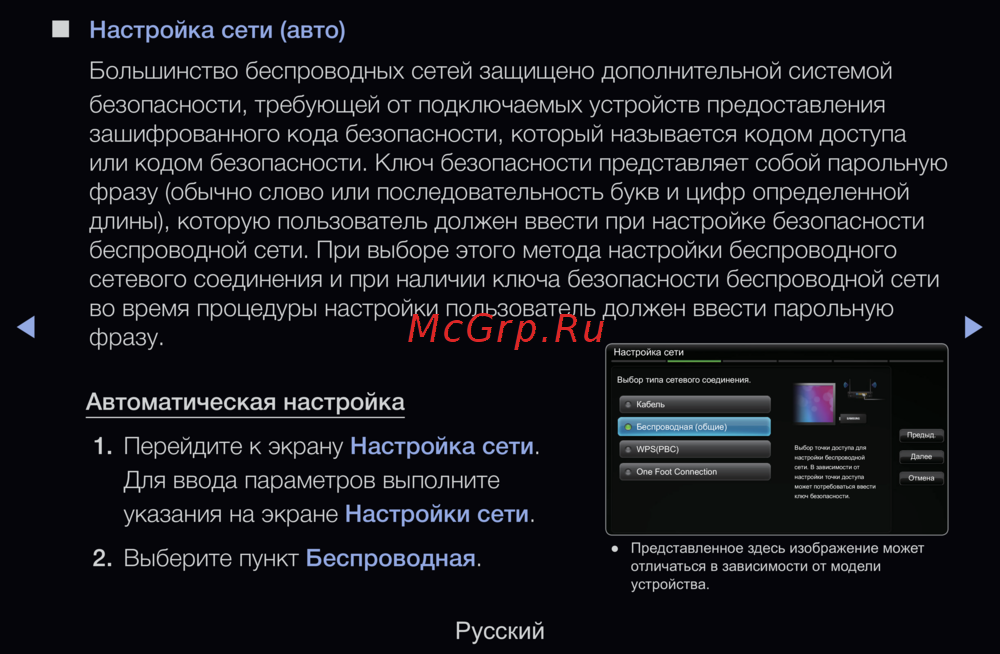Click the Настройка сети (авто) heading
The image size is (1000, 654).
point(217,30)
